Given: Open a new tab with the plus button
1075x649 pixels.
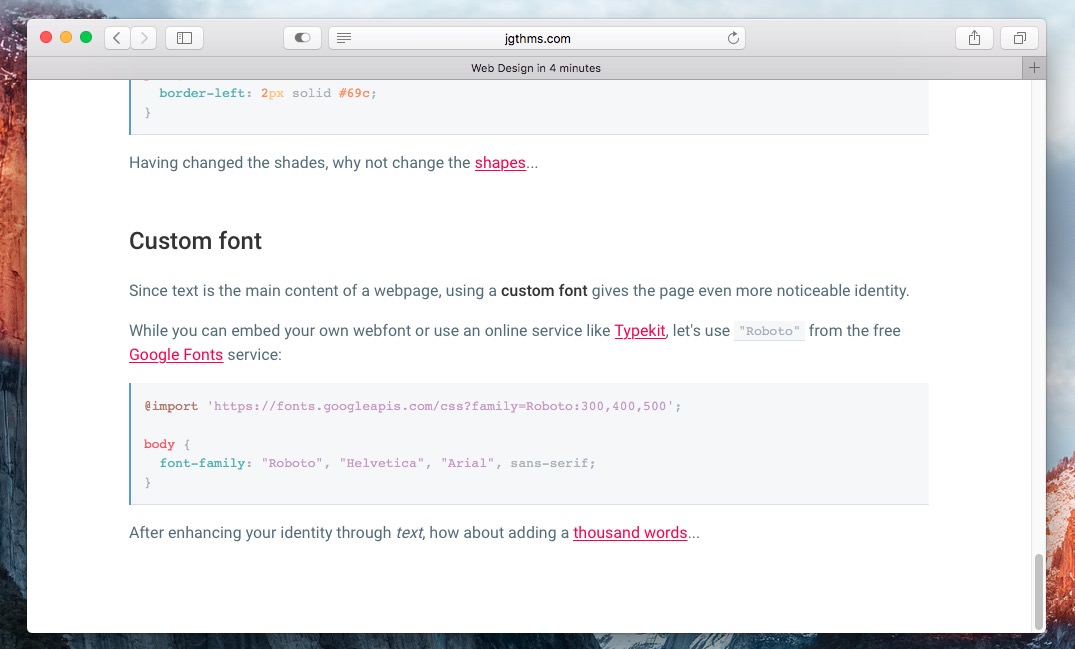Looking at the screenshot, I should click(1034, 68).
